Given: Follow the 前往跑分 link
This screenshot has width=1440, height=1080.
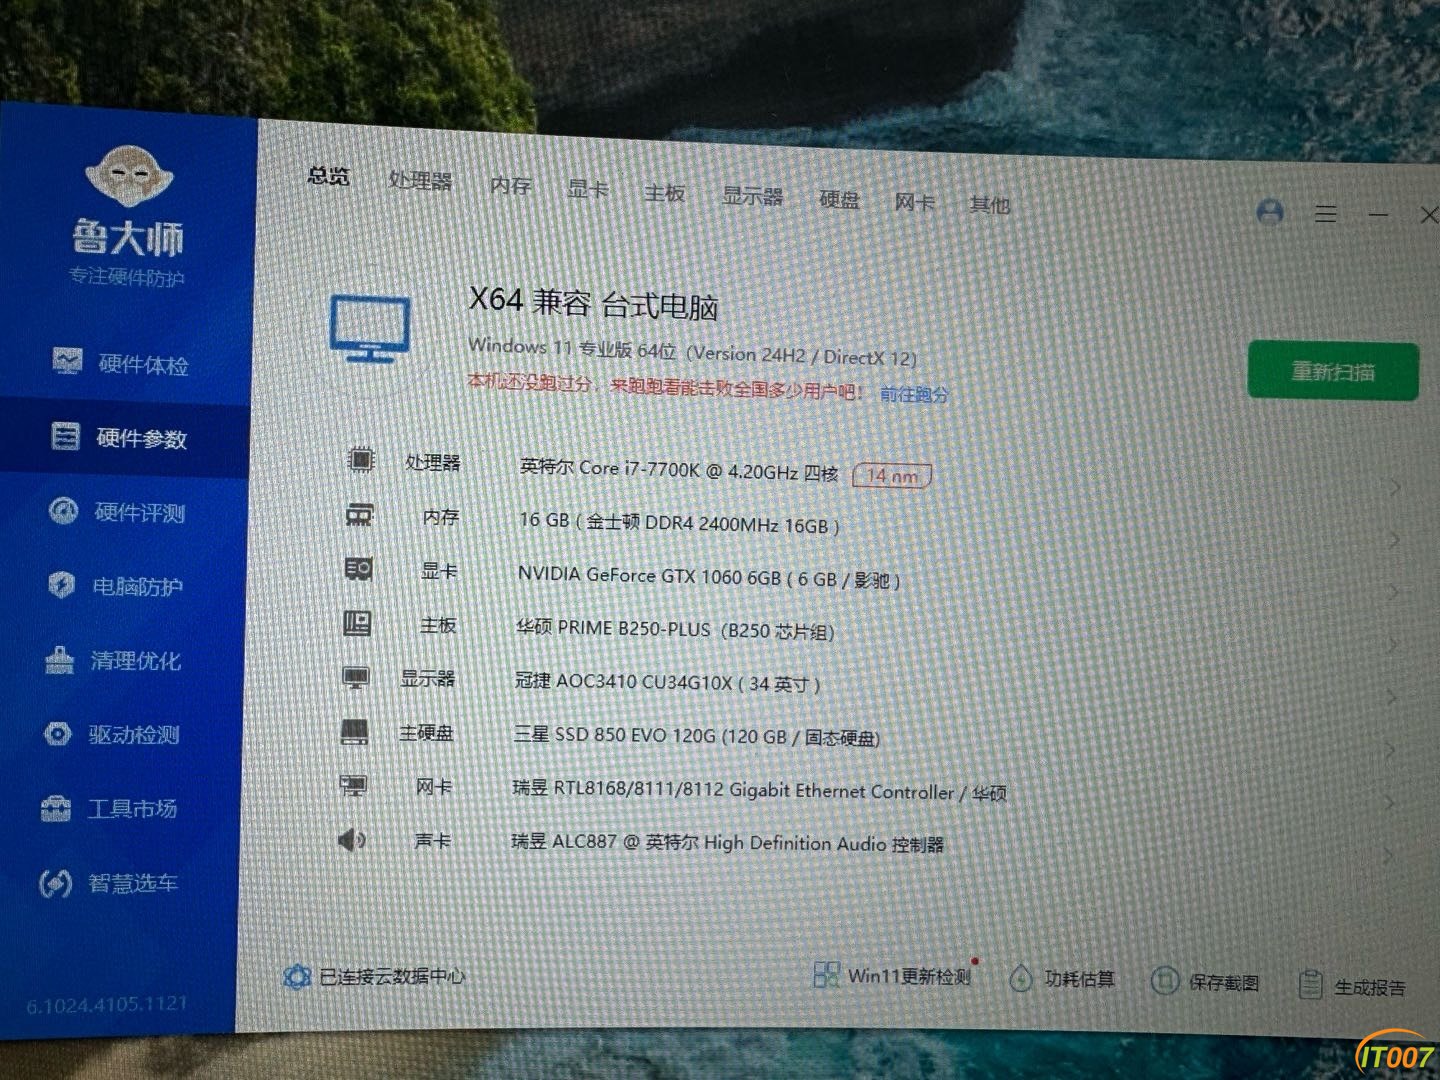Looking at the screenshot, I should tap(914, 394).
